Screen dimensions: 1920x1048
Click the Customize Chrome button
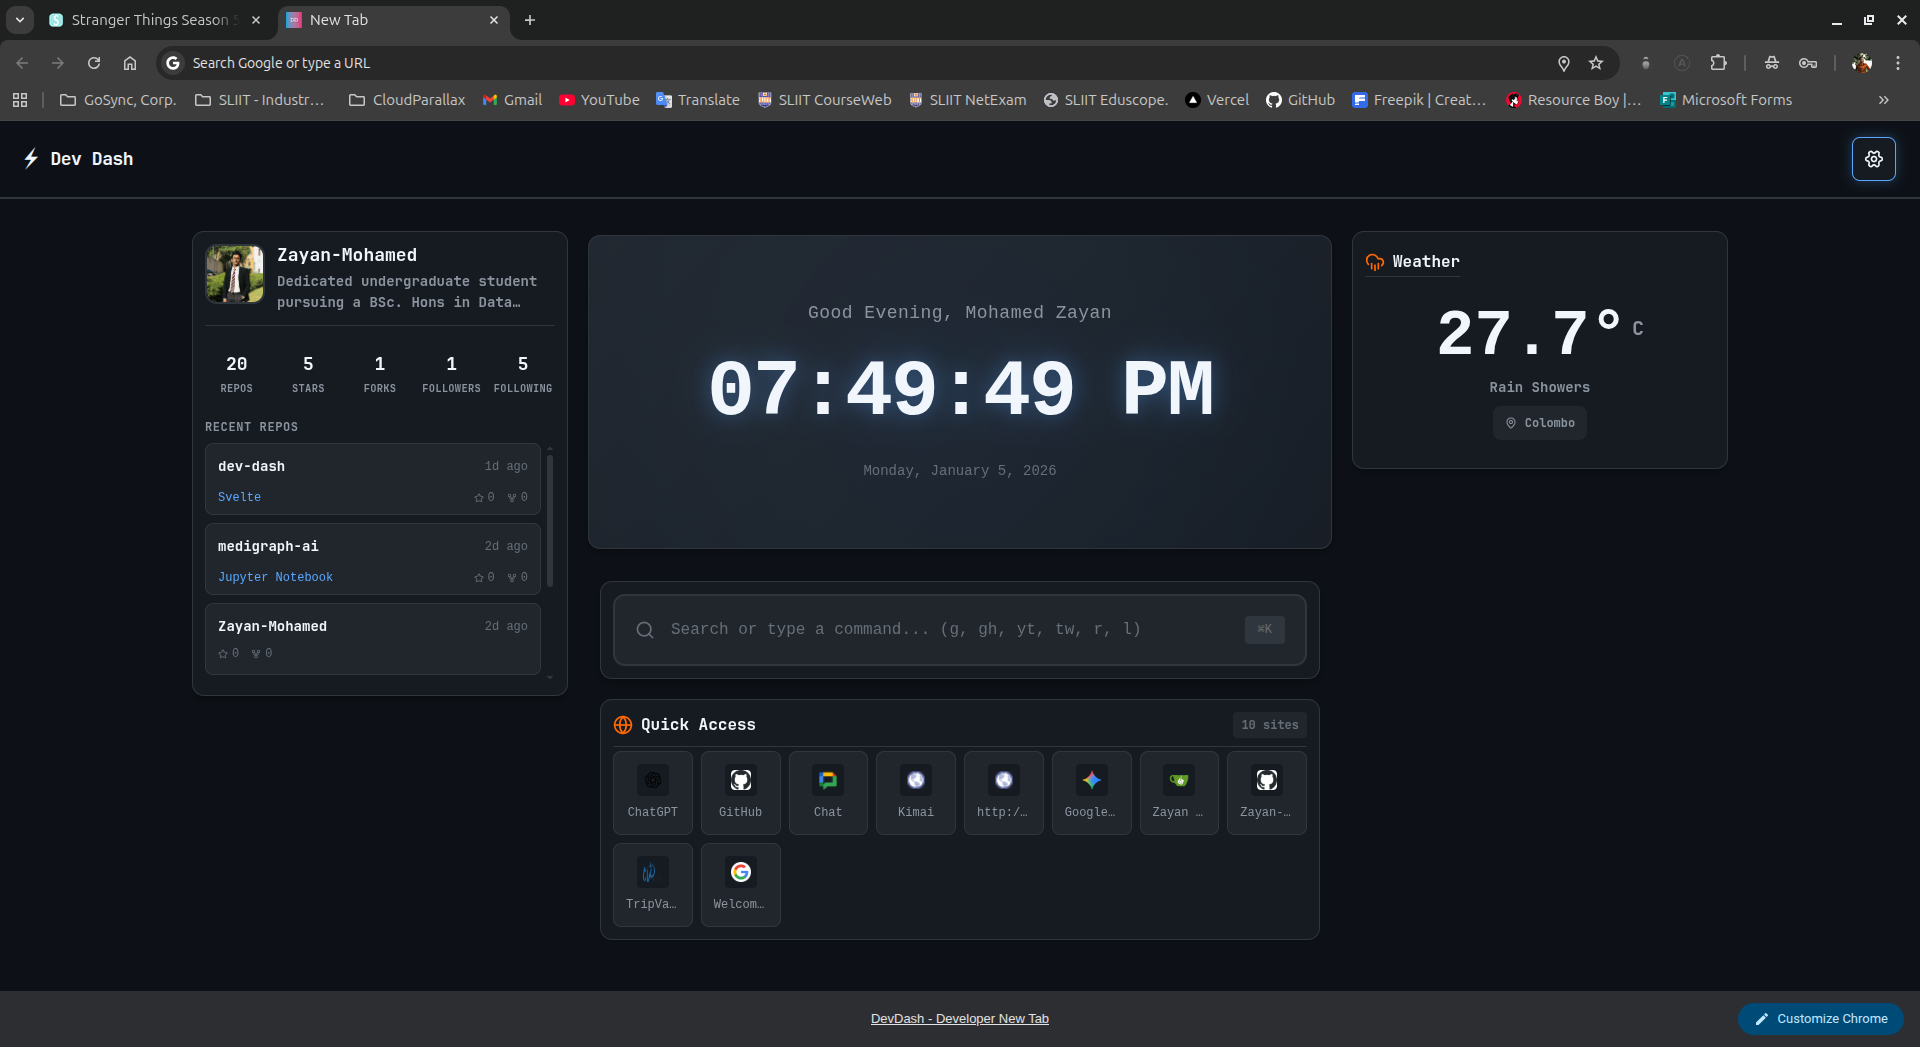pos(1820,1018)
